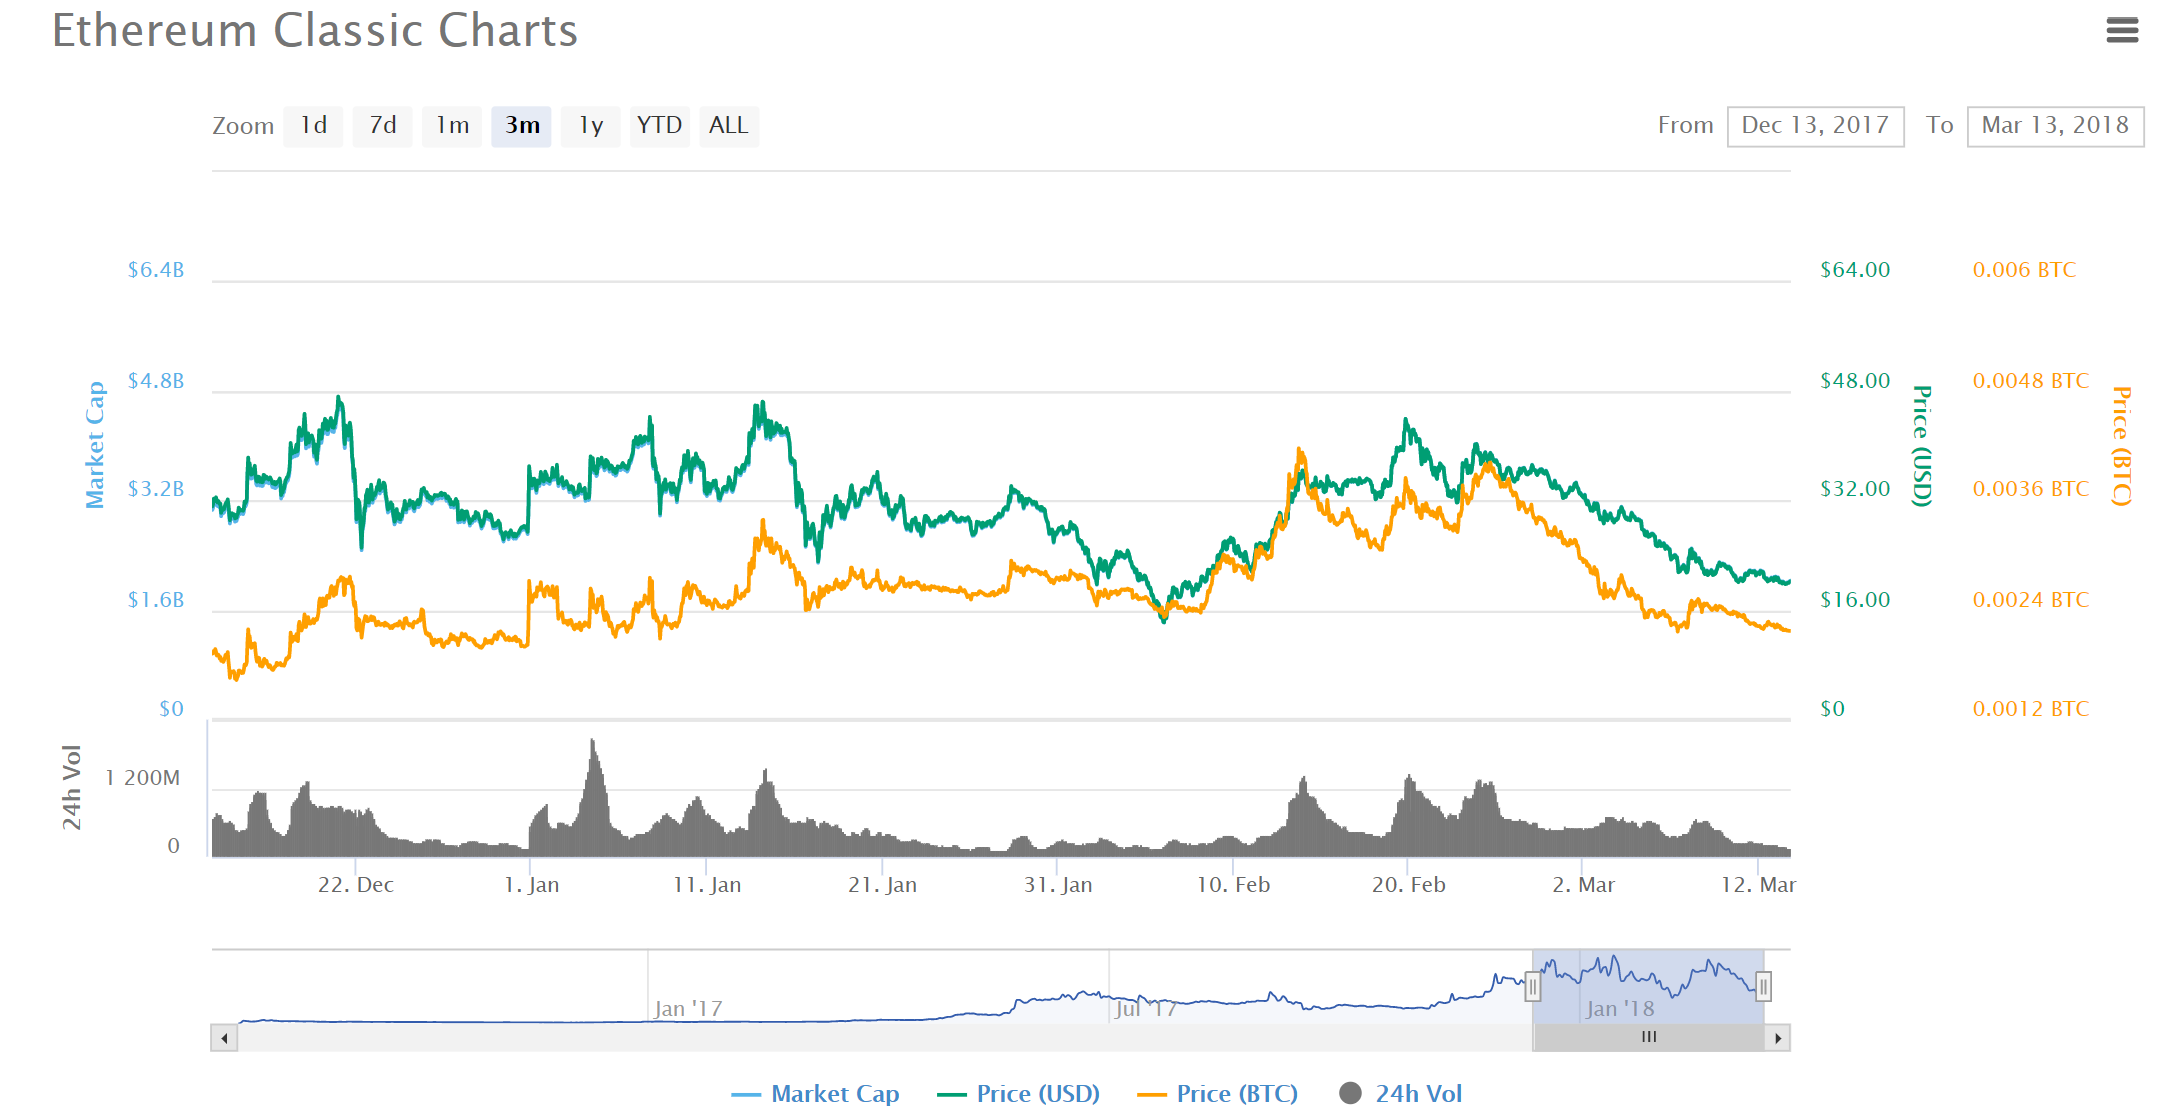Toggle Market Cap series in legend
This screenshot has height=1118, width=2173.
[x=815, y=1094]
